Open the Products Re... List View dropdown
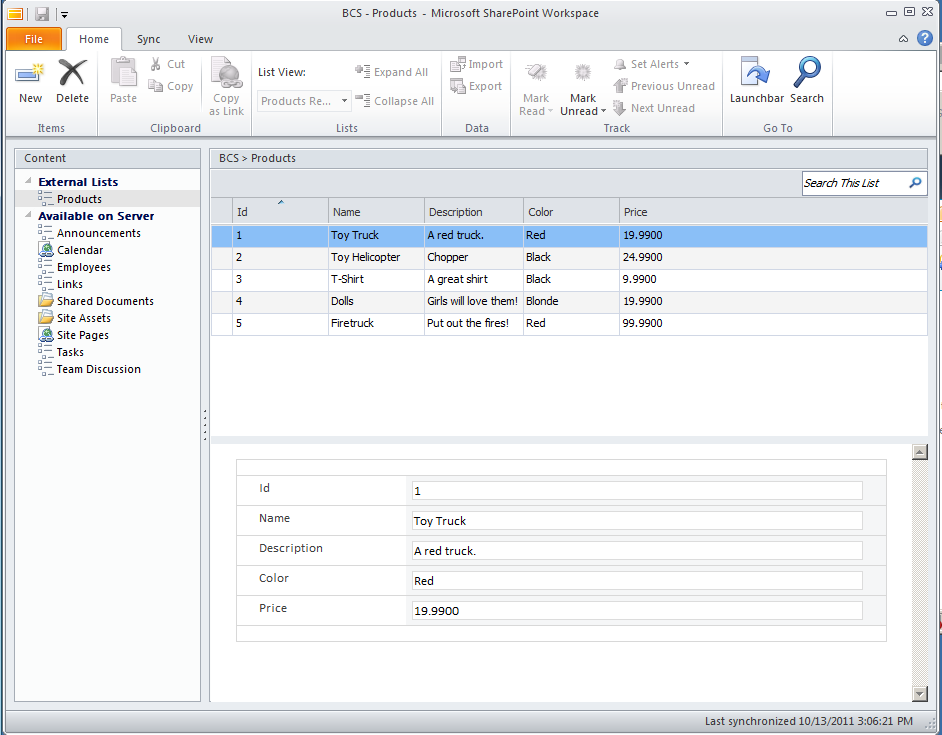Screen dimensions: 942x735 tap(344, 101)
